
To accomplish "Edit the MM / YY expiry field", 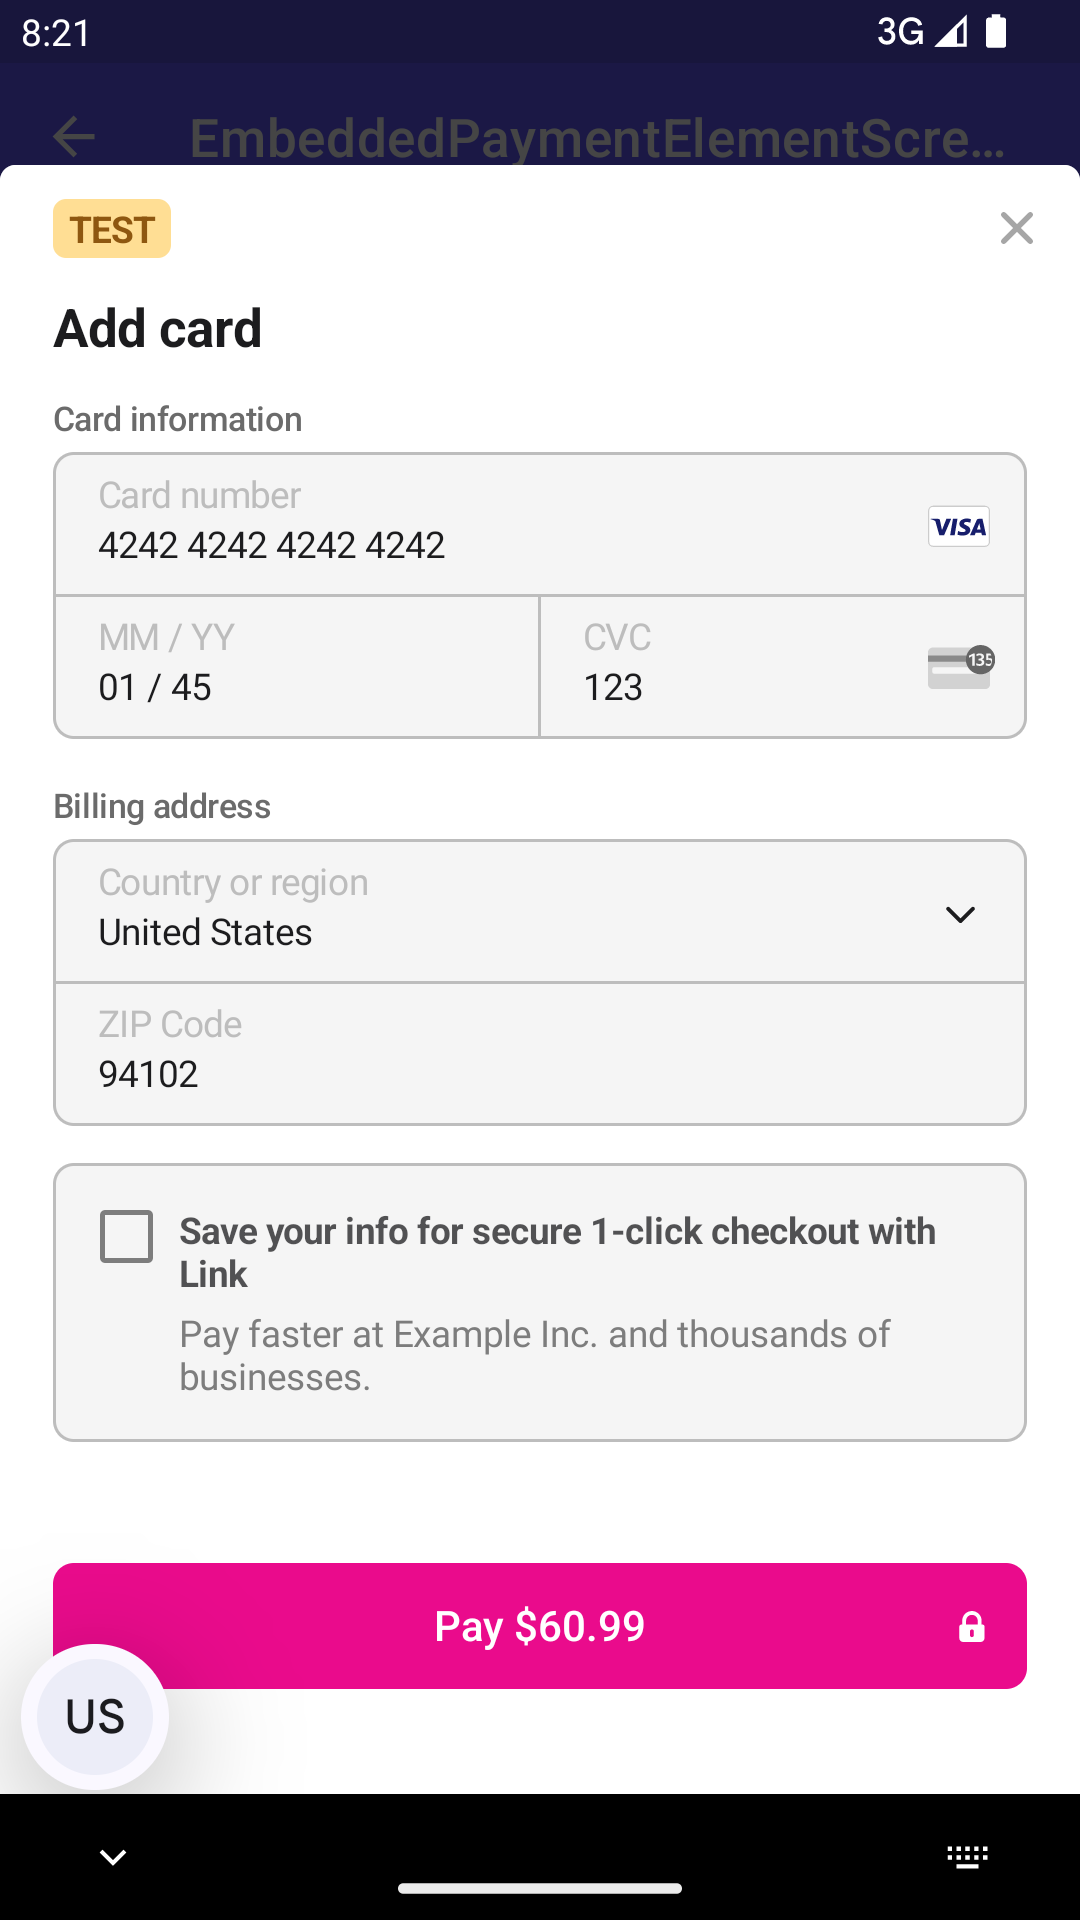I will click(x=297, y=667).
